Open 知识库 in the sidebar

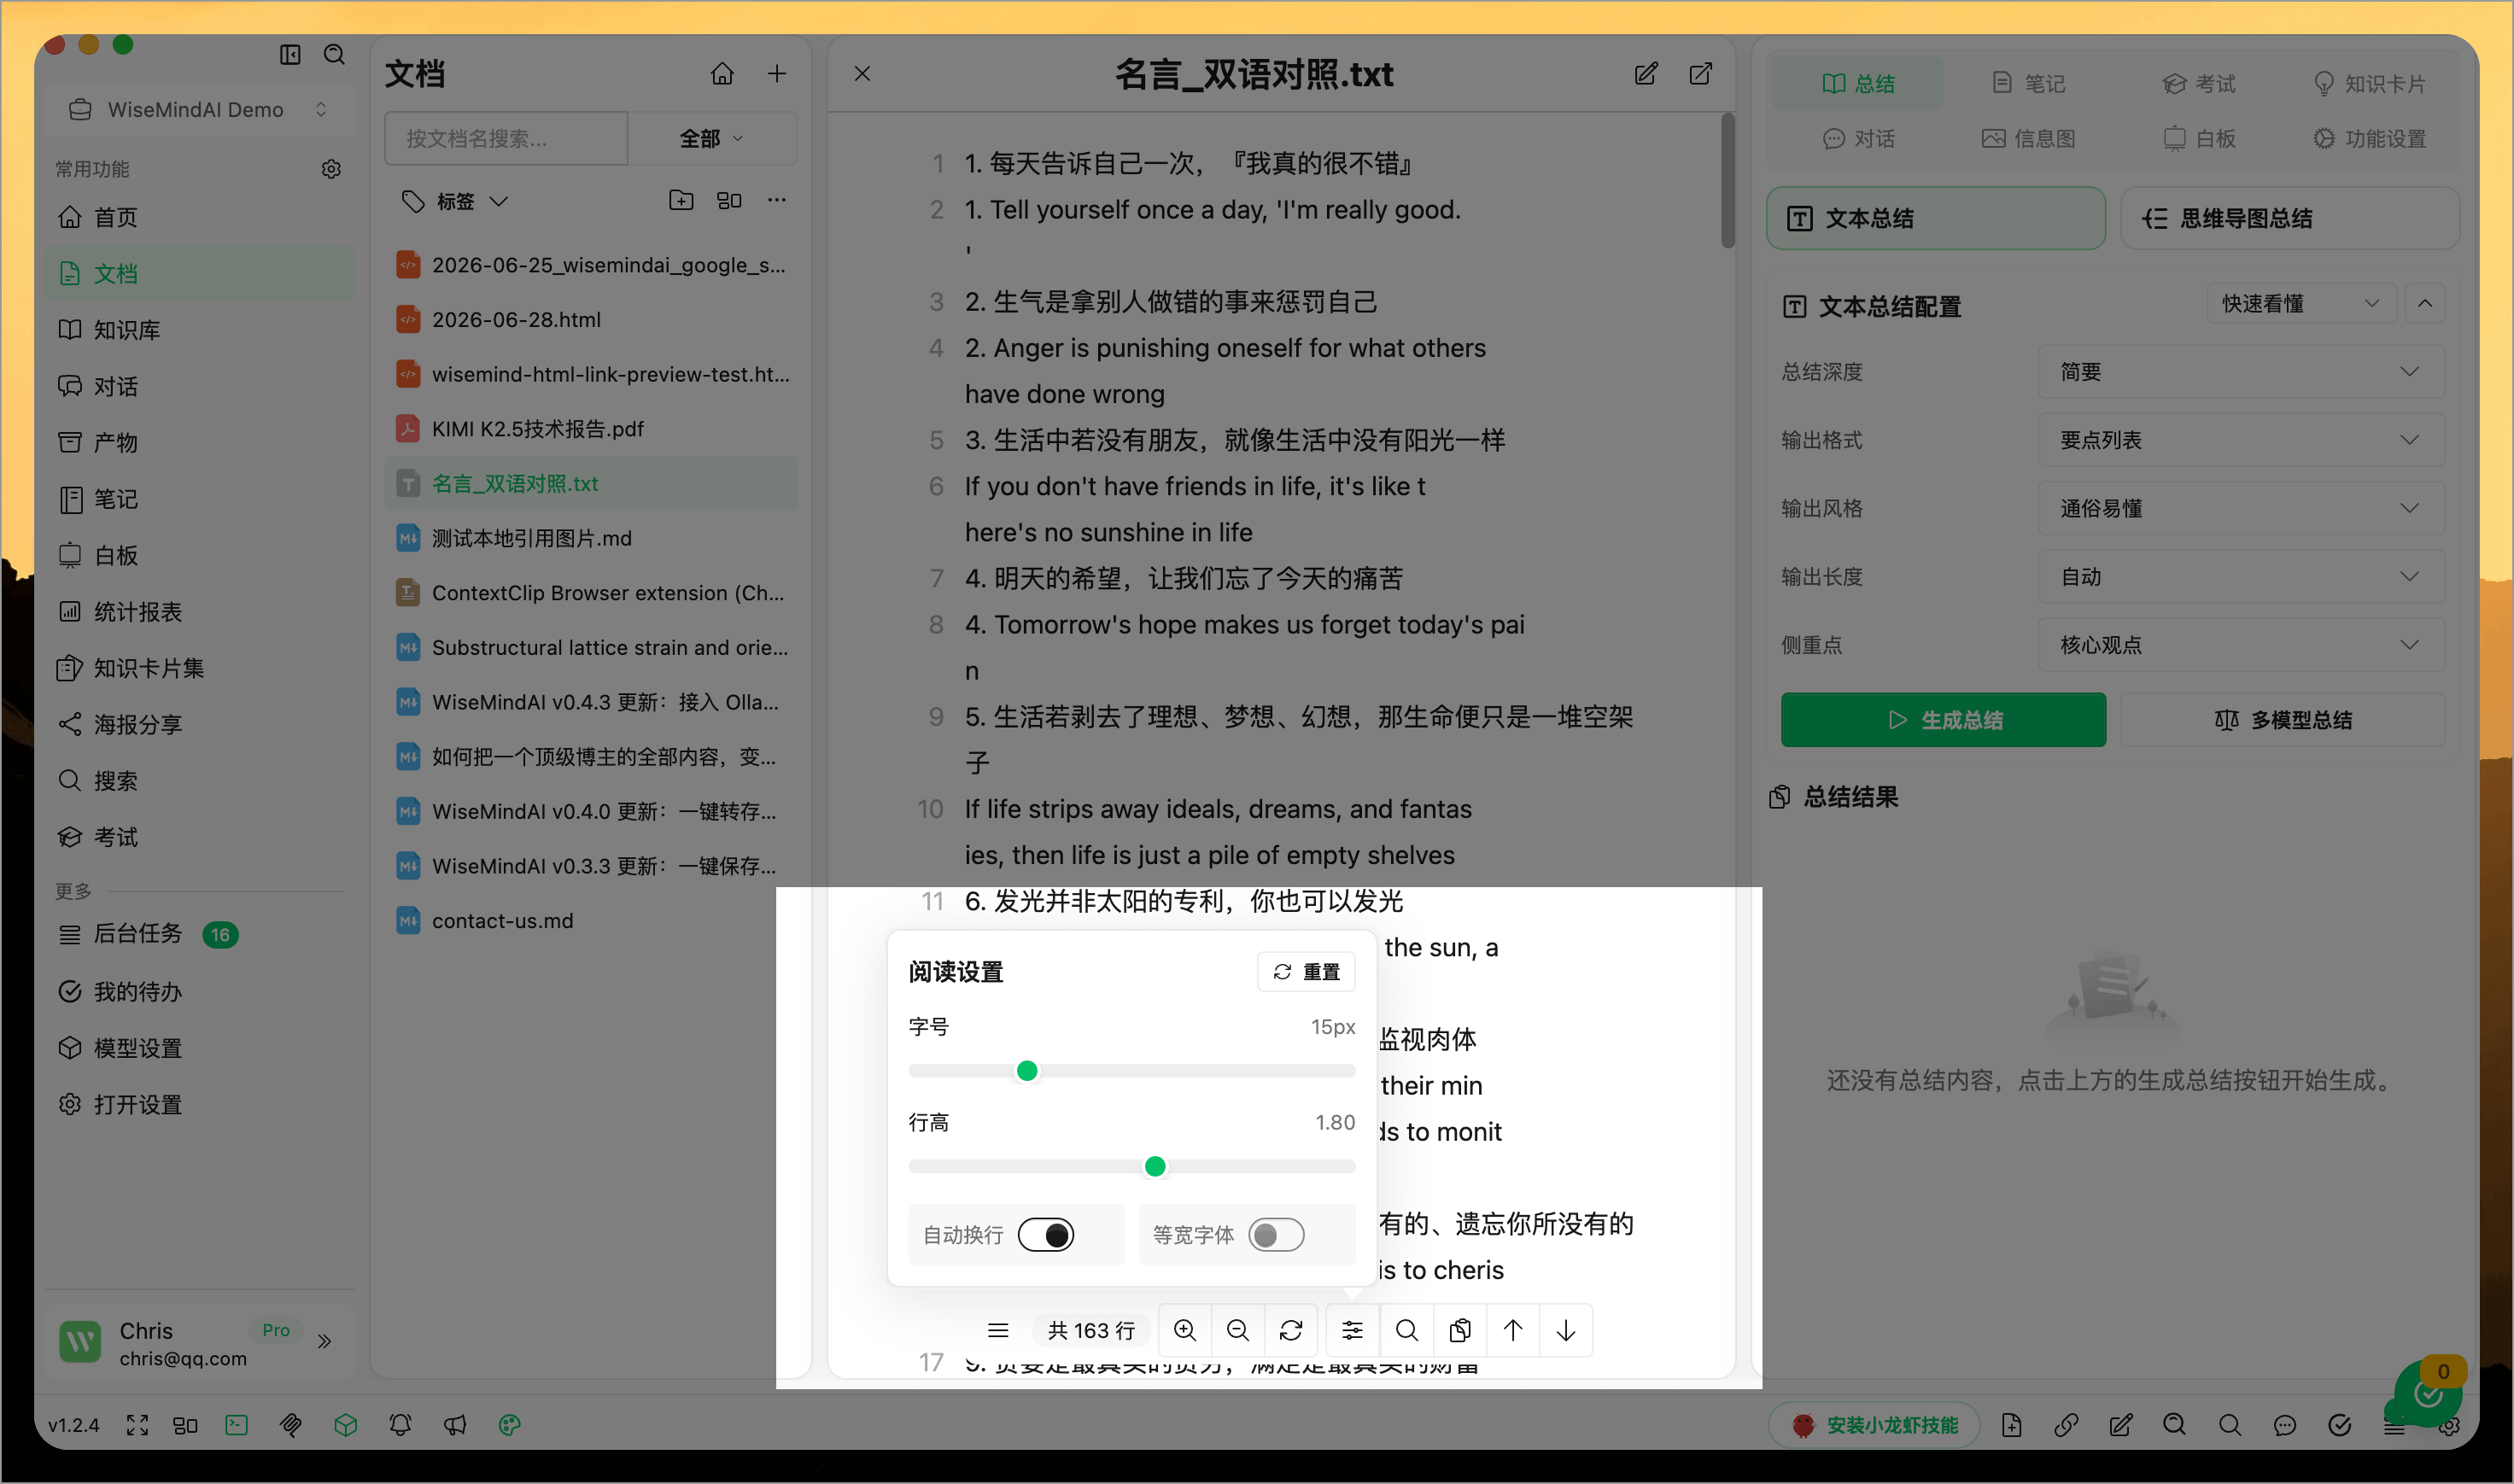click(199, 330)
